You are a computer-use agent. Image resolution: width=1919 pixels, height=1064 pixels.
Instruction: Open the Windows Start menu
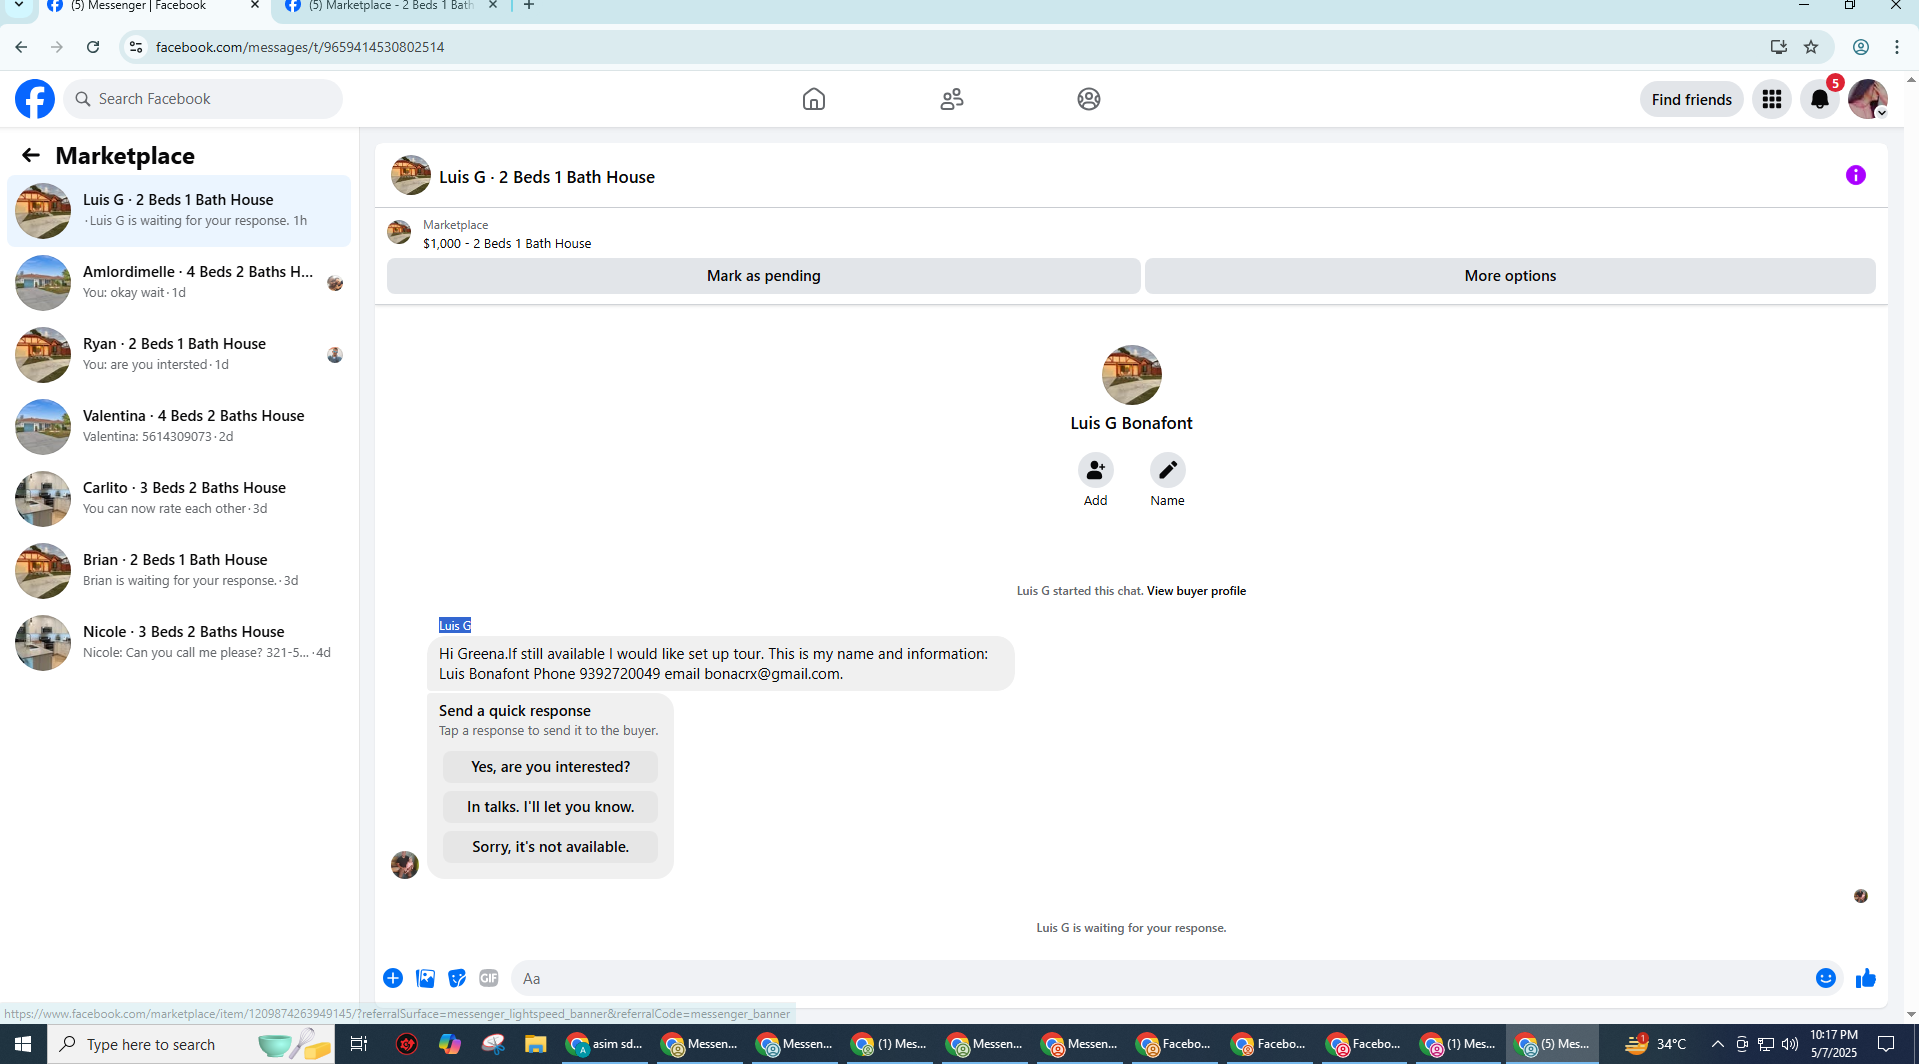23,1044
